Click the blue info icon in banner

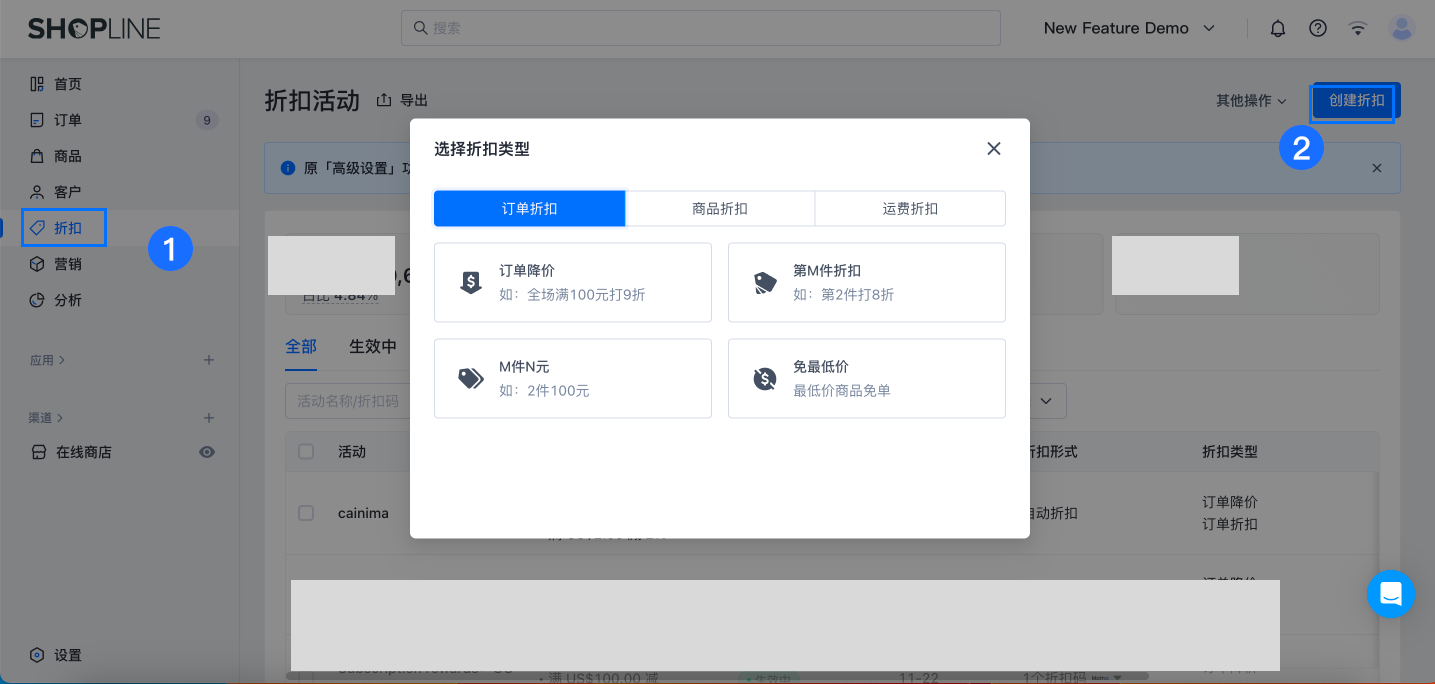[x=288, y=168]
